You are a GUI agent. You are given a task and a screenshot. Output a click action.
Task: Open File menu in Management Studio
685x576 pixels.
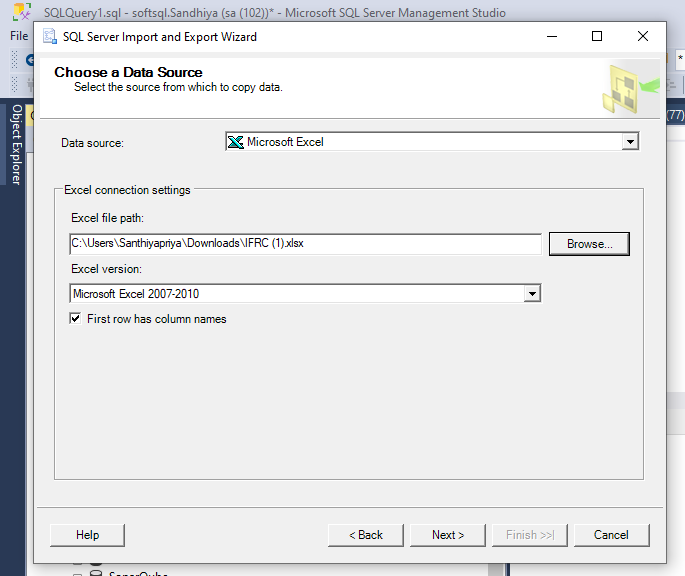19,36
